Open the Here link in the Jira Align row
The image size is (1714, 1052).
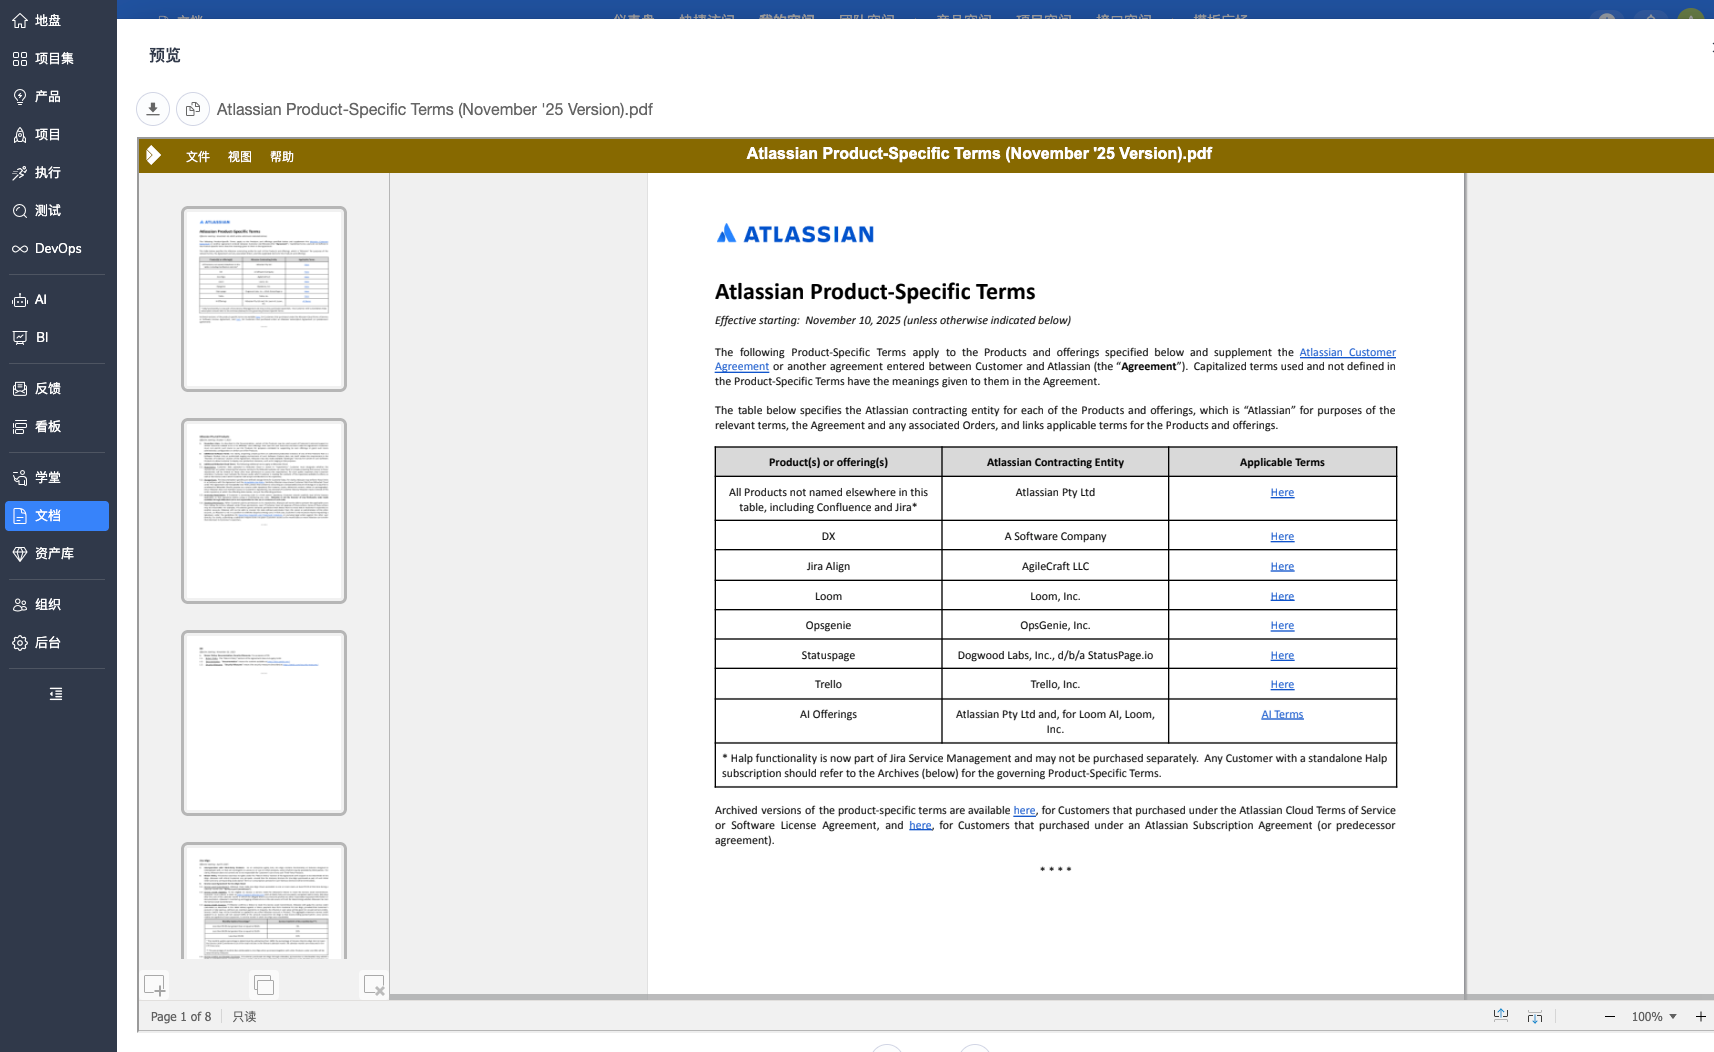point(1282,566)
